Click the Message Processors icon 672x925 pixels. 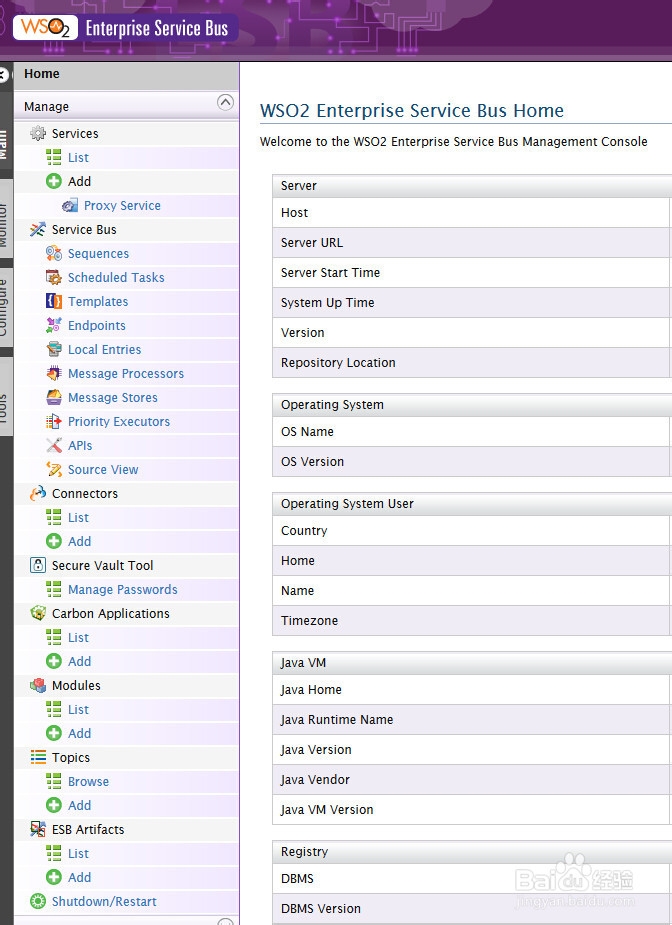(x=54, y=373)
